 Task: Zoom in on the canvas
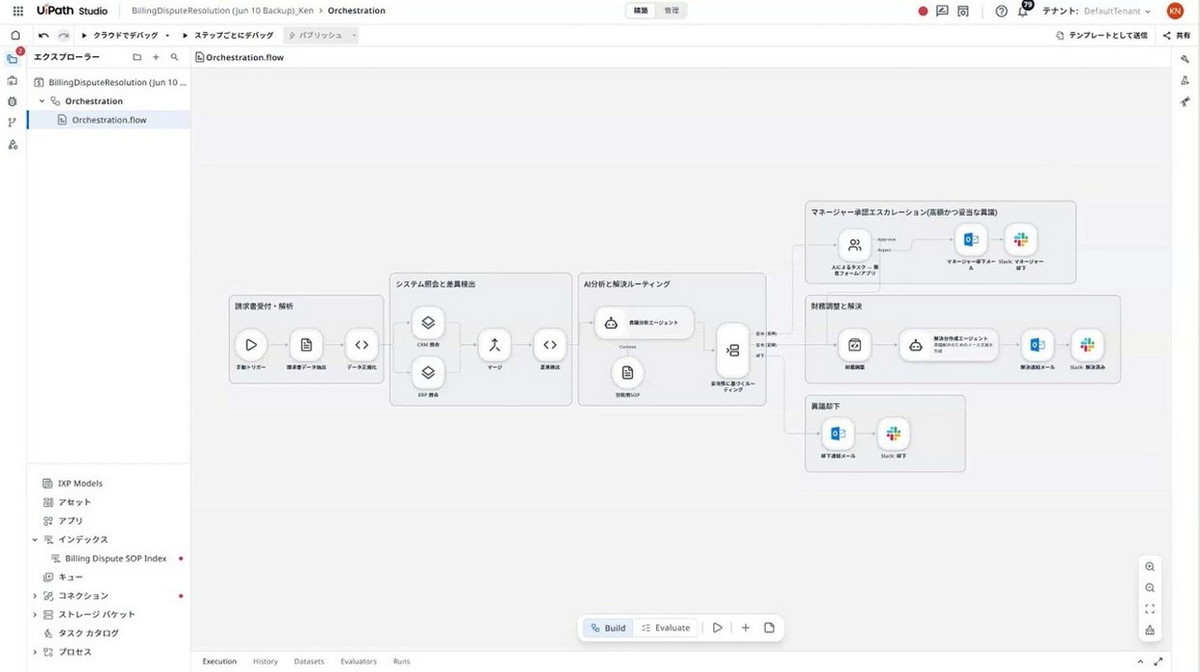click(1150, 567)
